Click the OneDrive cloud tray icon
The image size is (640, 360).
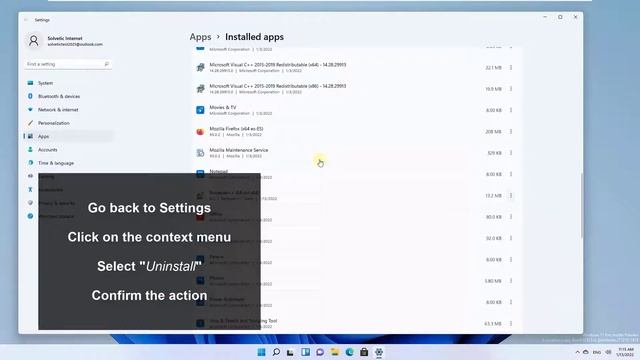[x=586, y=352]
